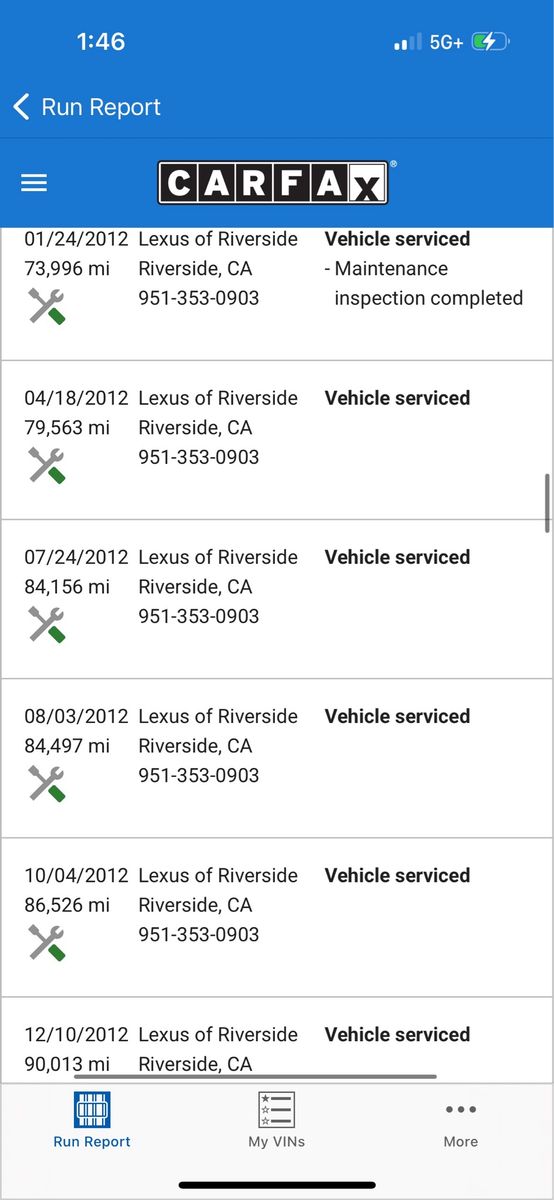Tap wrench icon for 08/03/2012 service
This screenshot has width=554, height=1200.
46,783
